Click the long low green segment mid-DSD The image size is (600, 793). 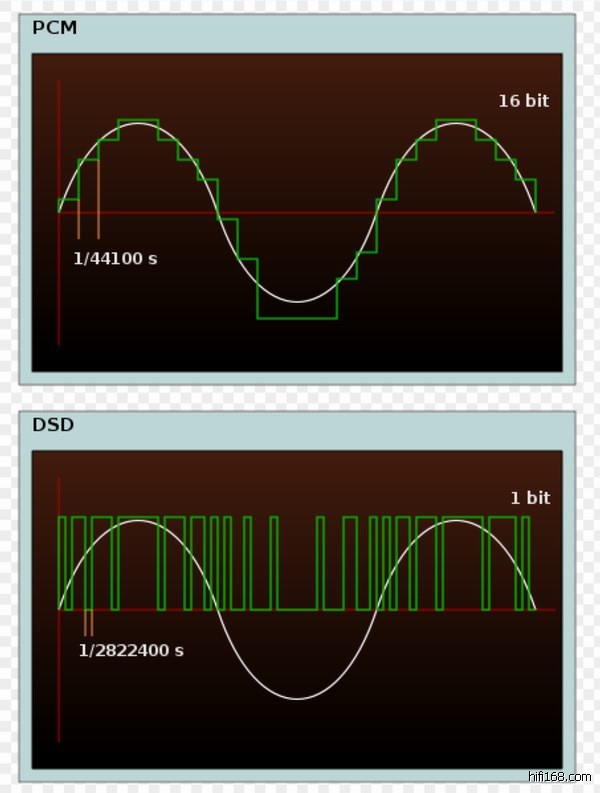pyautogui.click(x=297, y=609)
